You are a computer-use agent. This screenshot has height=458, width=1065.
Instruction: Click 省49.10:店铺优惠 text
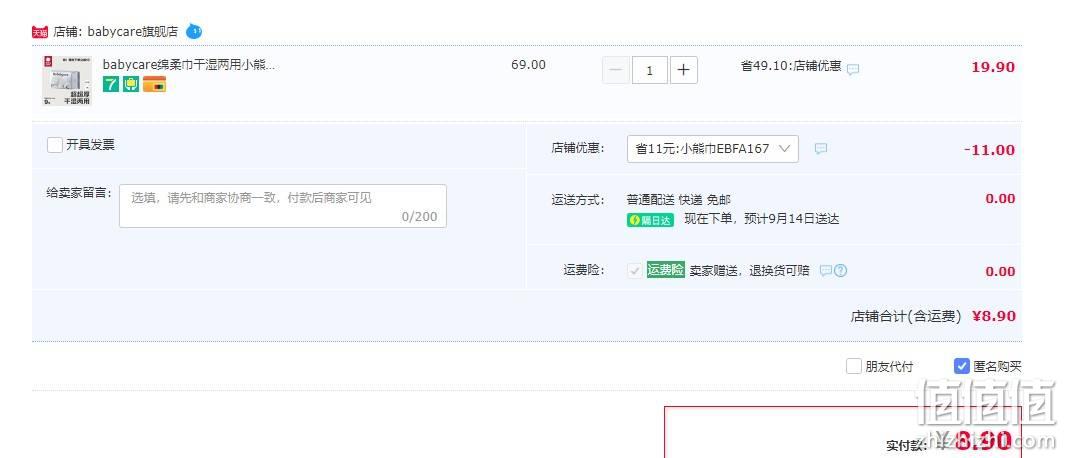[x=791, y=66]
